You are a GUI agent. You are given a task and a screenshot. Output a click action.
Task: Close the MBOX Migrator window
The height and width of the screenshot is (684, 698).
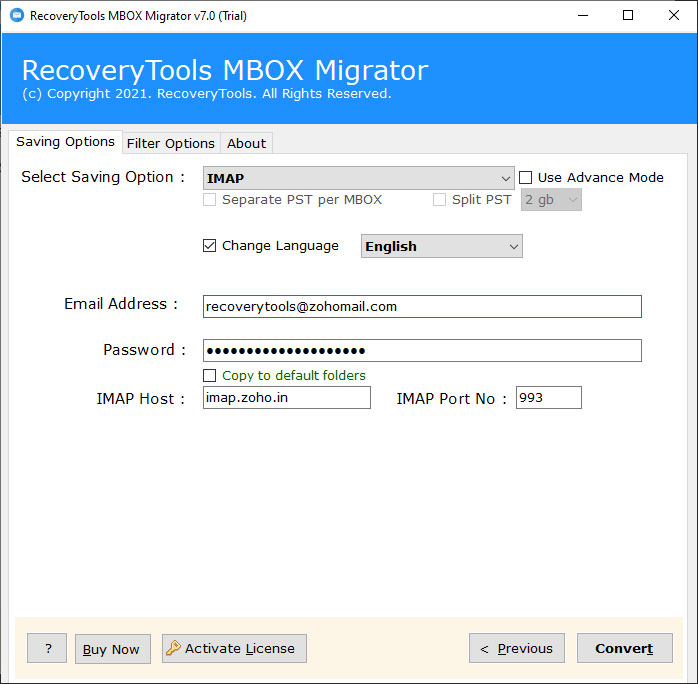pos(674,16)
